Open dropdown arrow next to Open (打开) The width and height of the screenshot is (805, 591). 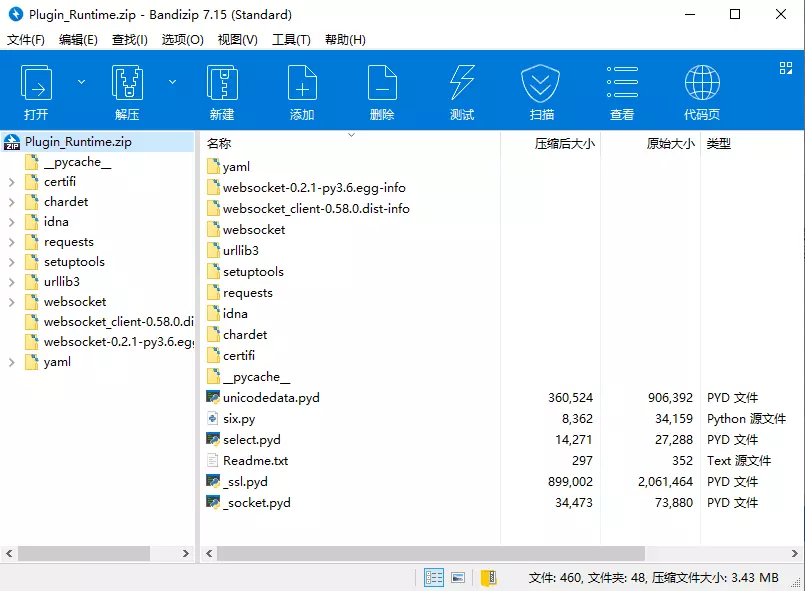pos(81,82)
